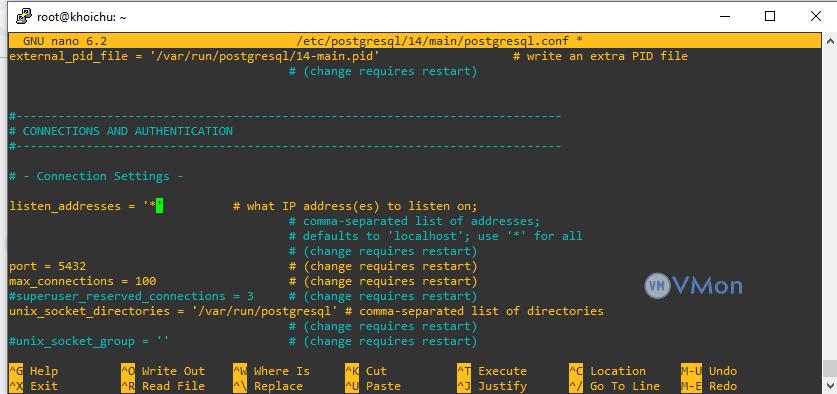Click the listen_addresses setting text
The image size is (837, 394).
[85, 206]
